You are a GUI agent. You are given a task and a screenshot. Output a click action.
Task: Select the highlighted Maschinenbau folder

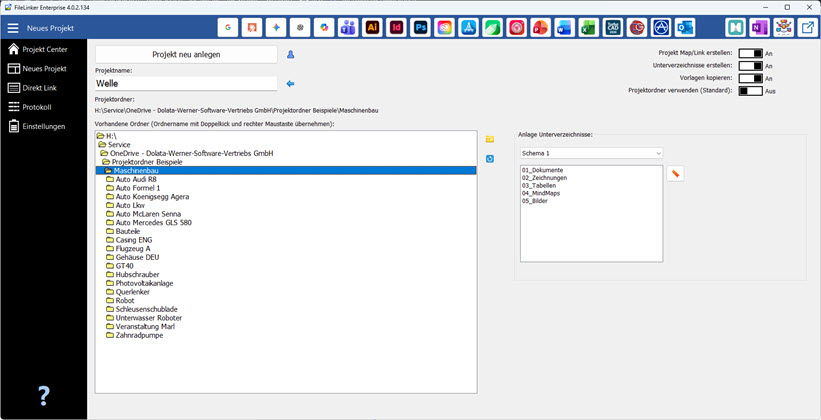tap(286, 171)
